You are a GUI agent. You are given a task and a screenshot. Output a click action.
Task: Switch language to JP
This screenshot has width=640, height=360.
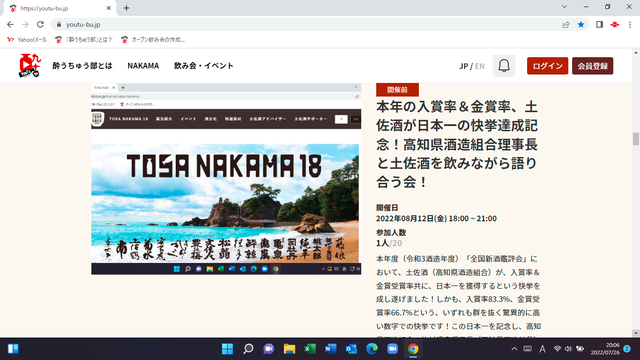point(463,66)
